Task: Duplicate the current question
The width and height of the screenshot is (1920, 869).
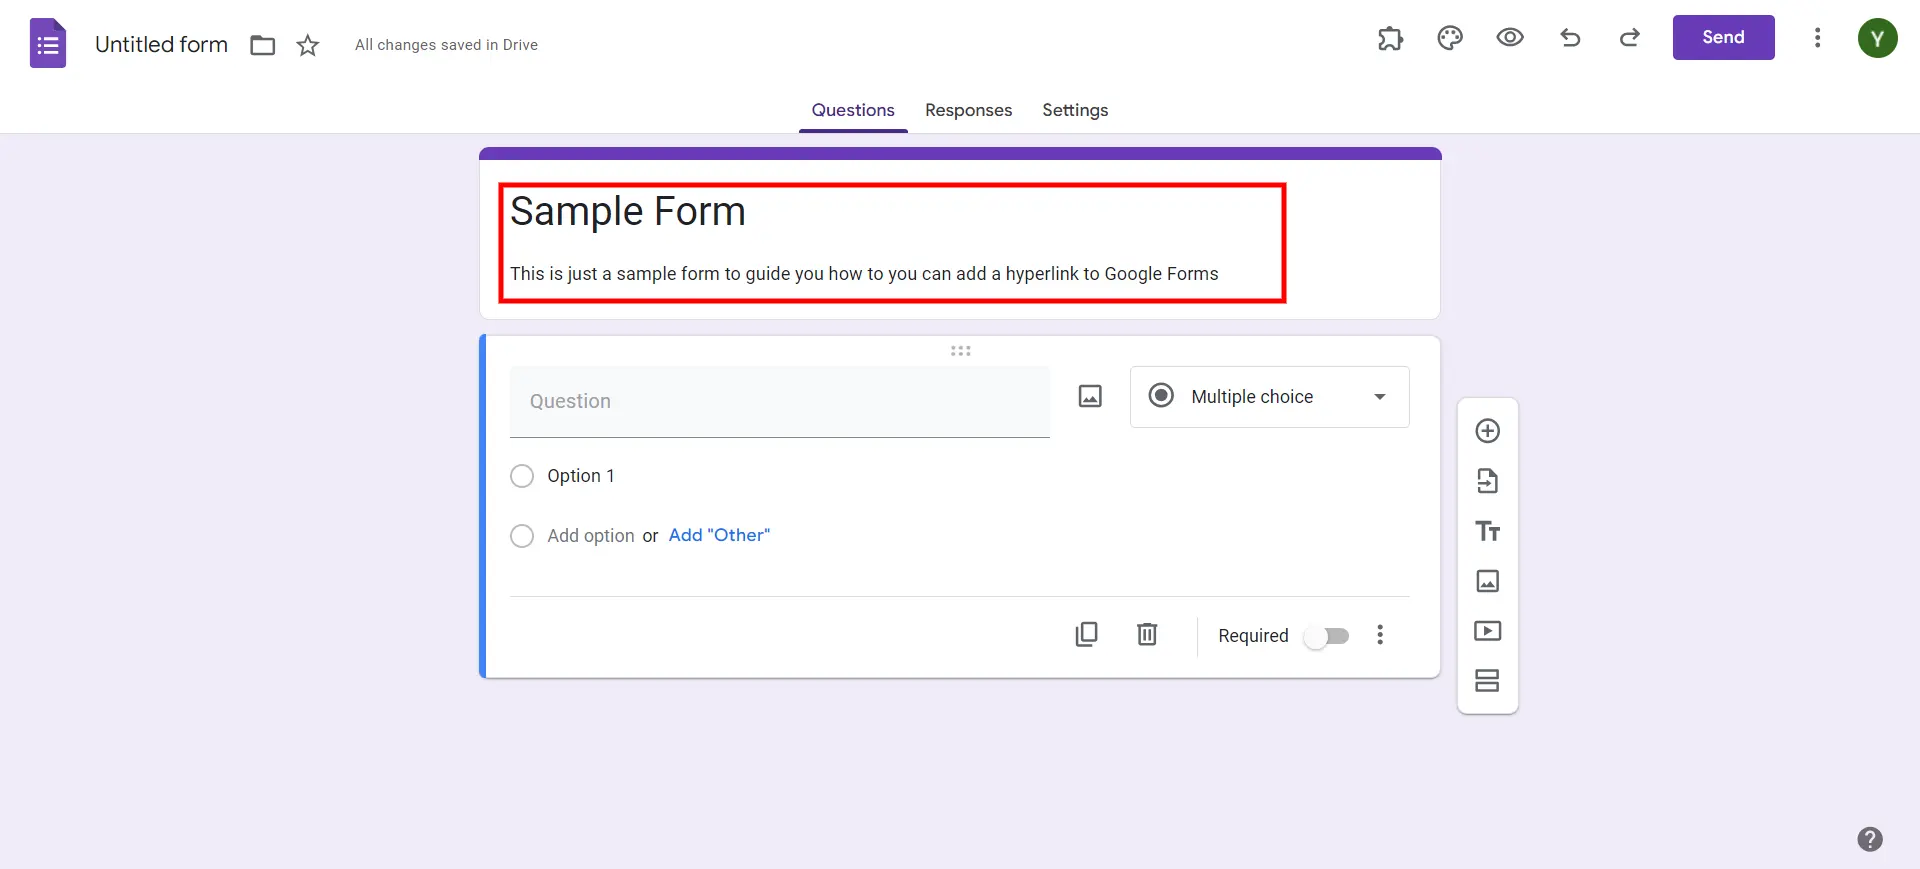Action: pyautogui.click(x=1086, y=635)
